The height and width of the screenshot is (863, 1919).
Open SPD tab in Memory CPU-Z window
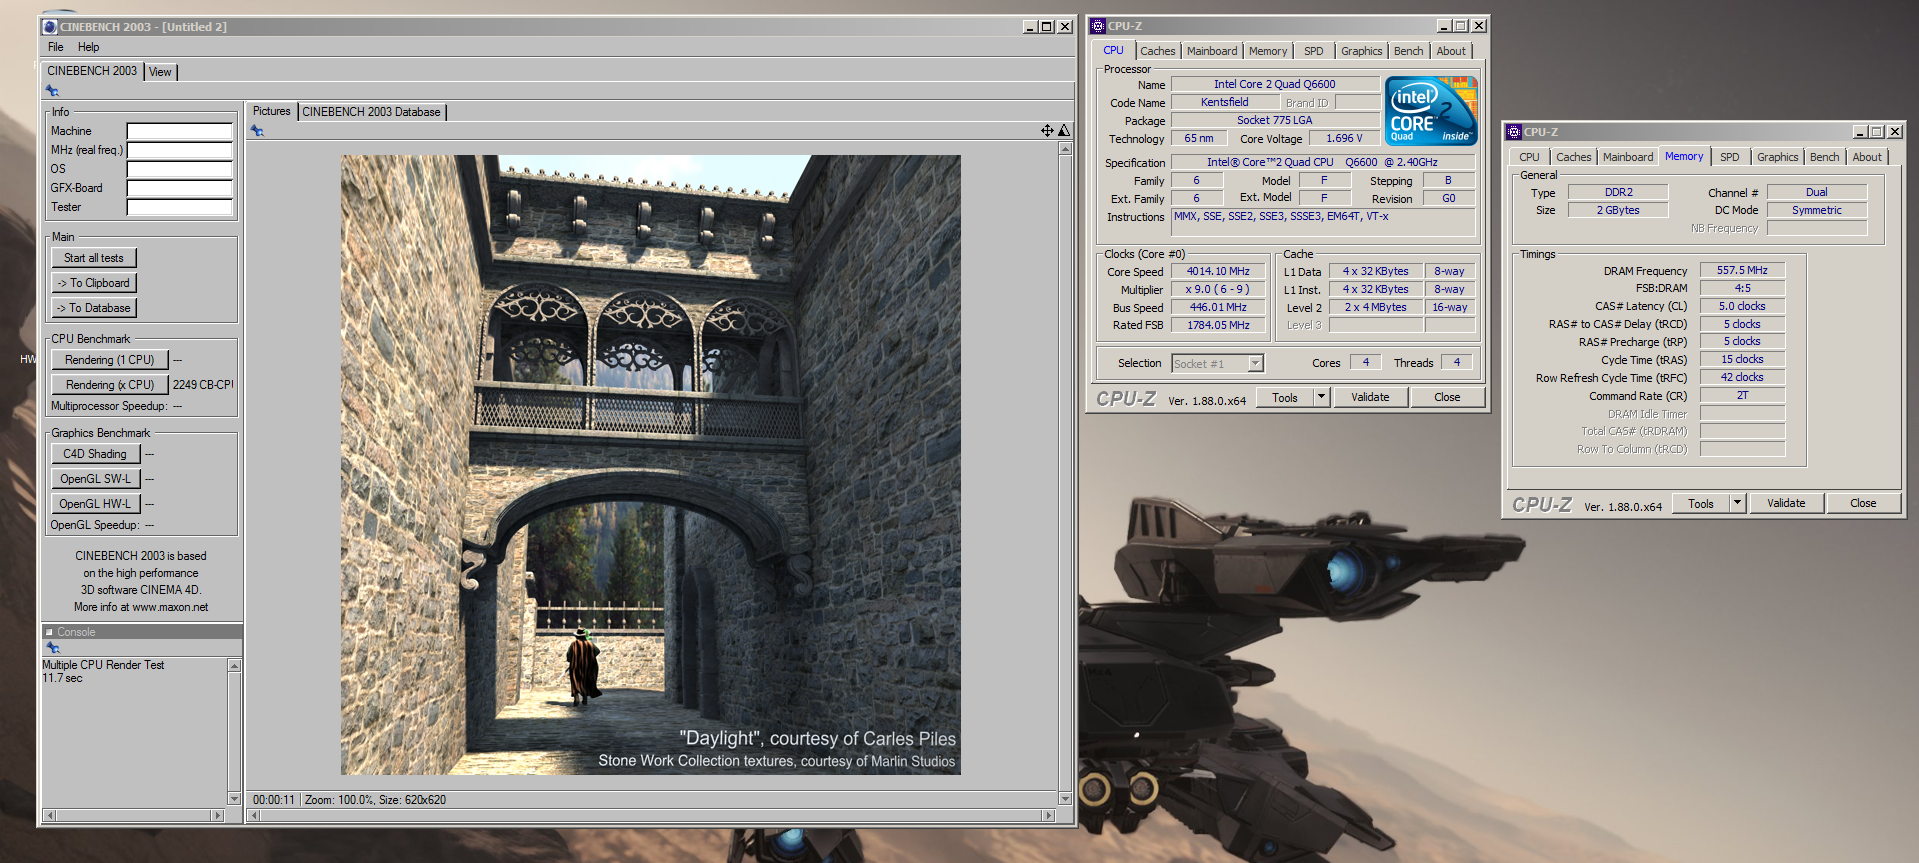(1730, 157)
